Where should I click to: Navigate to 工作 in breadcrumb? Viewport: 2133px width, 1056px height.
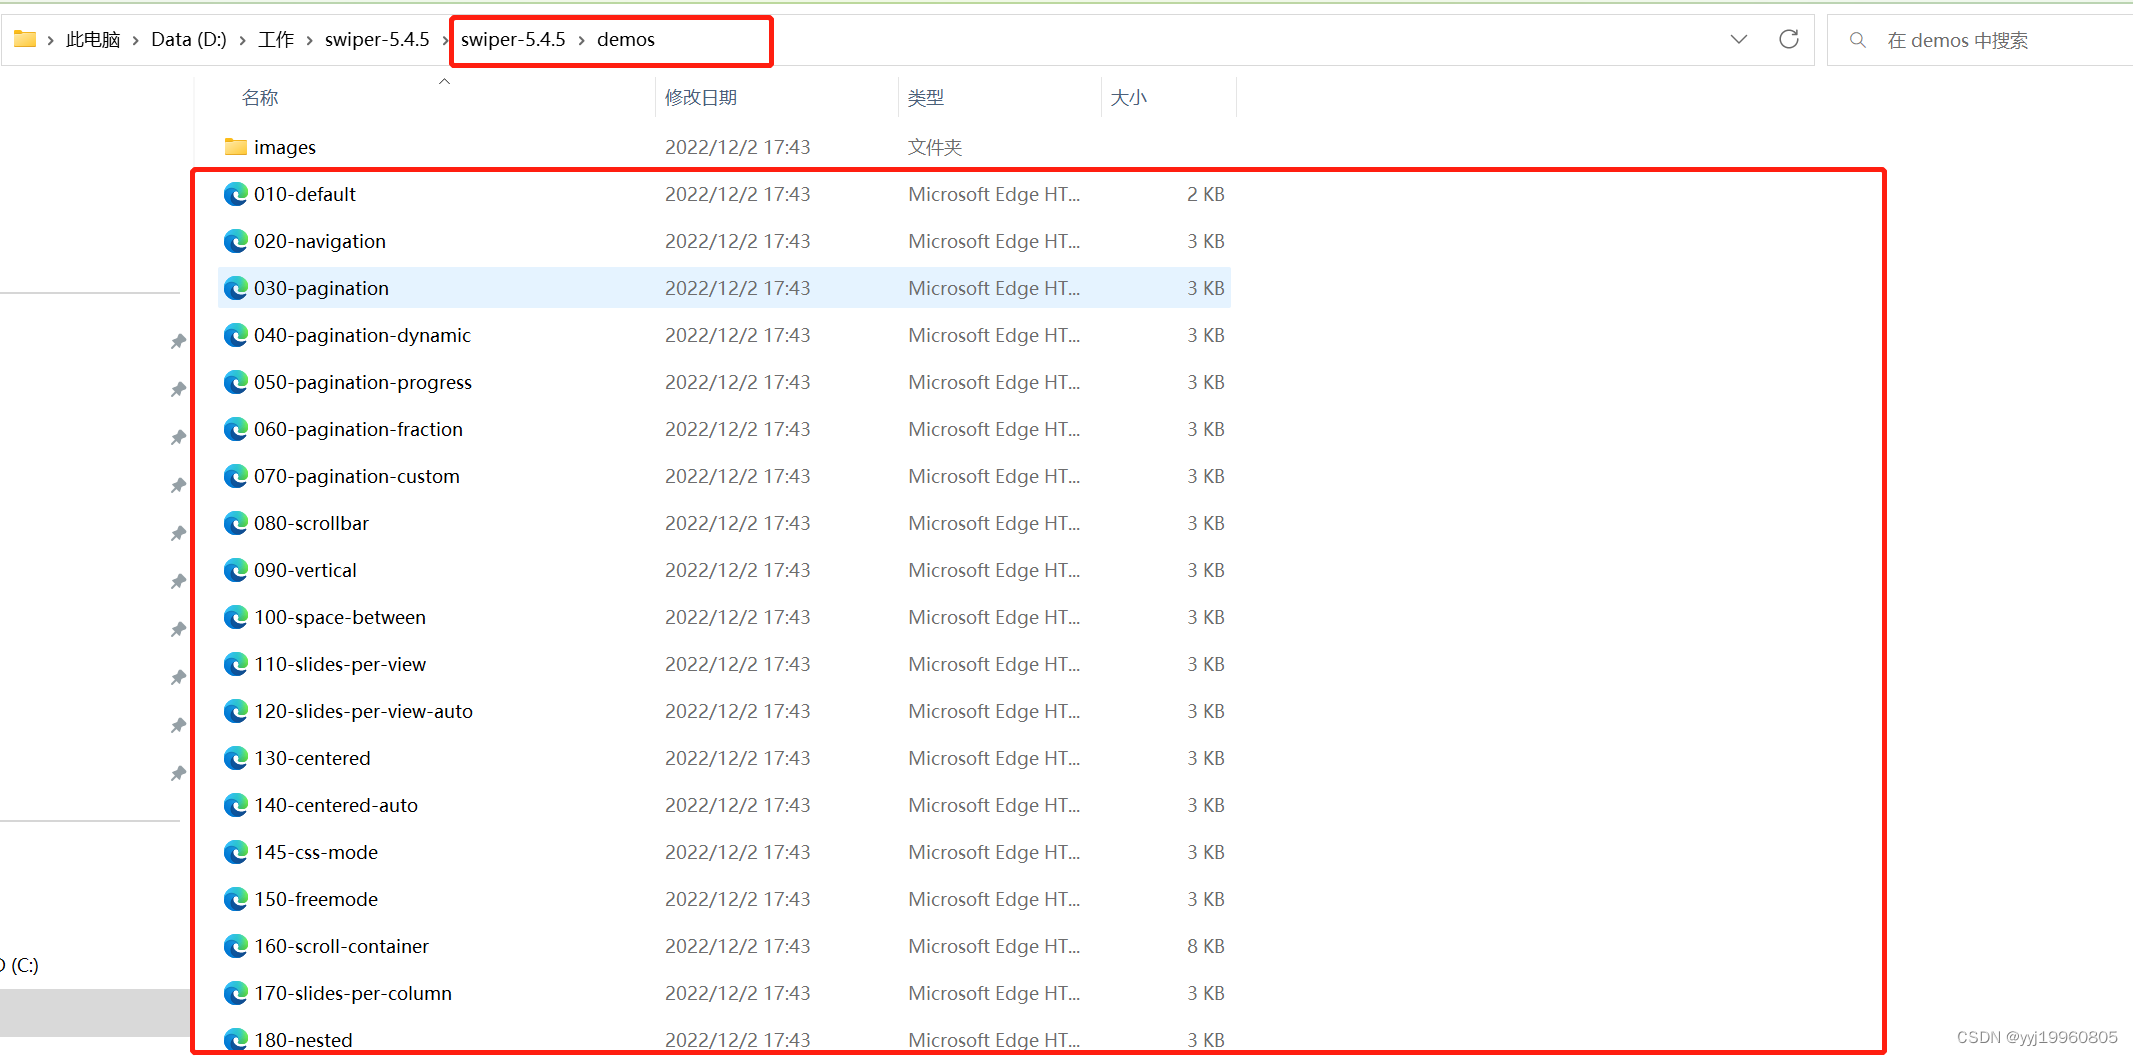[276, 39]
